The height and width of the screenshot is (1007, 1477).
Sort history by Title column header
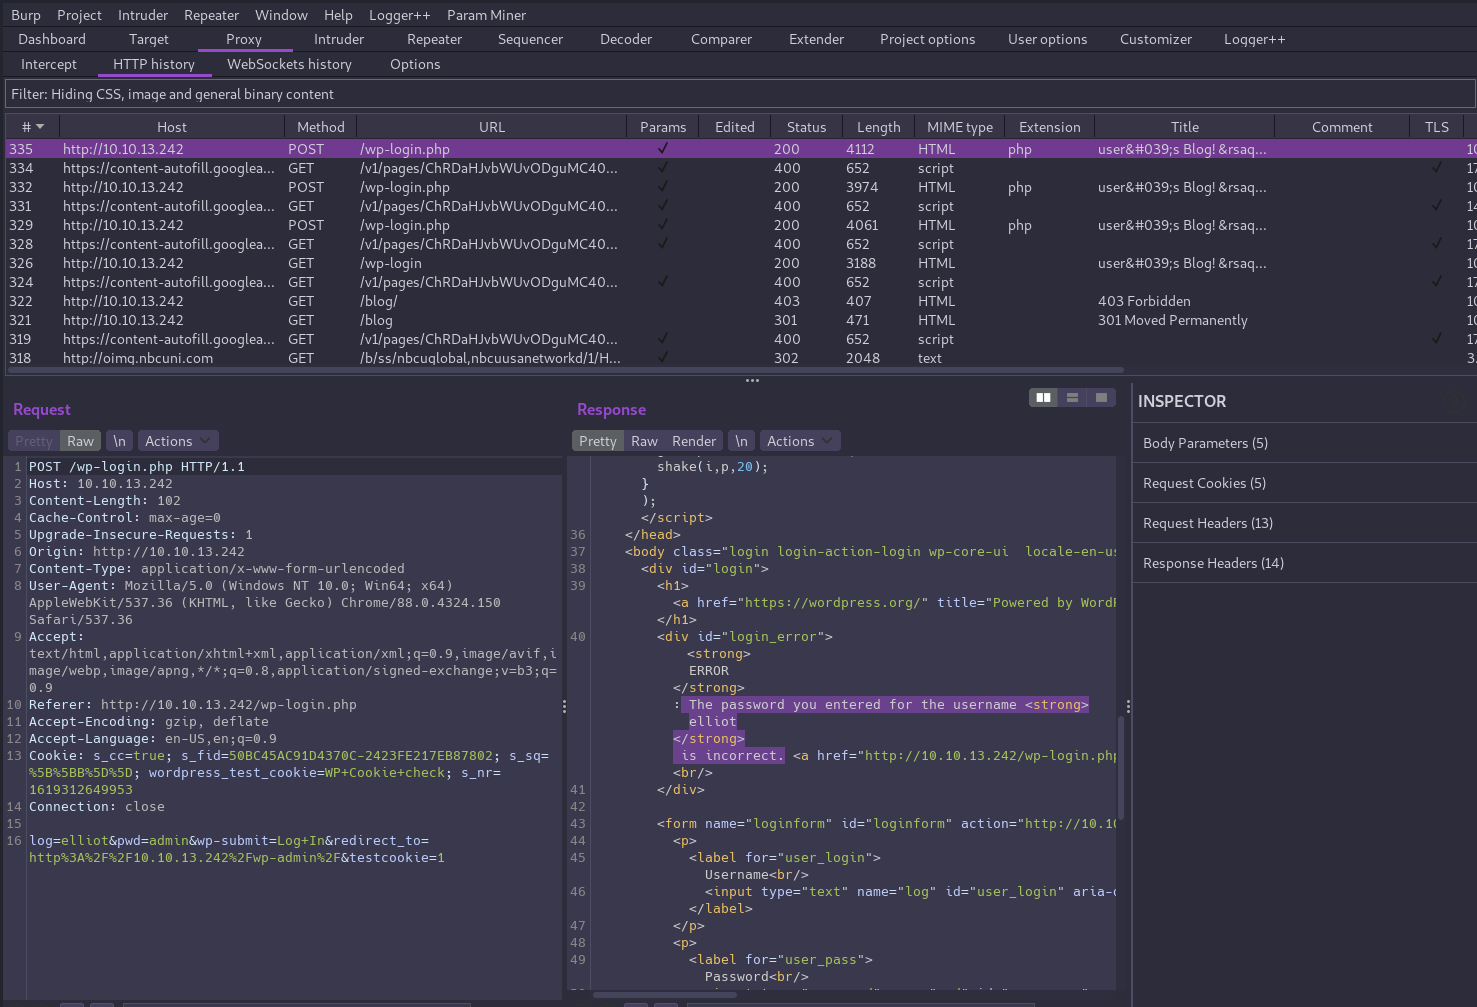pyautogui.click(x=1184, y=127)
